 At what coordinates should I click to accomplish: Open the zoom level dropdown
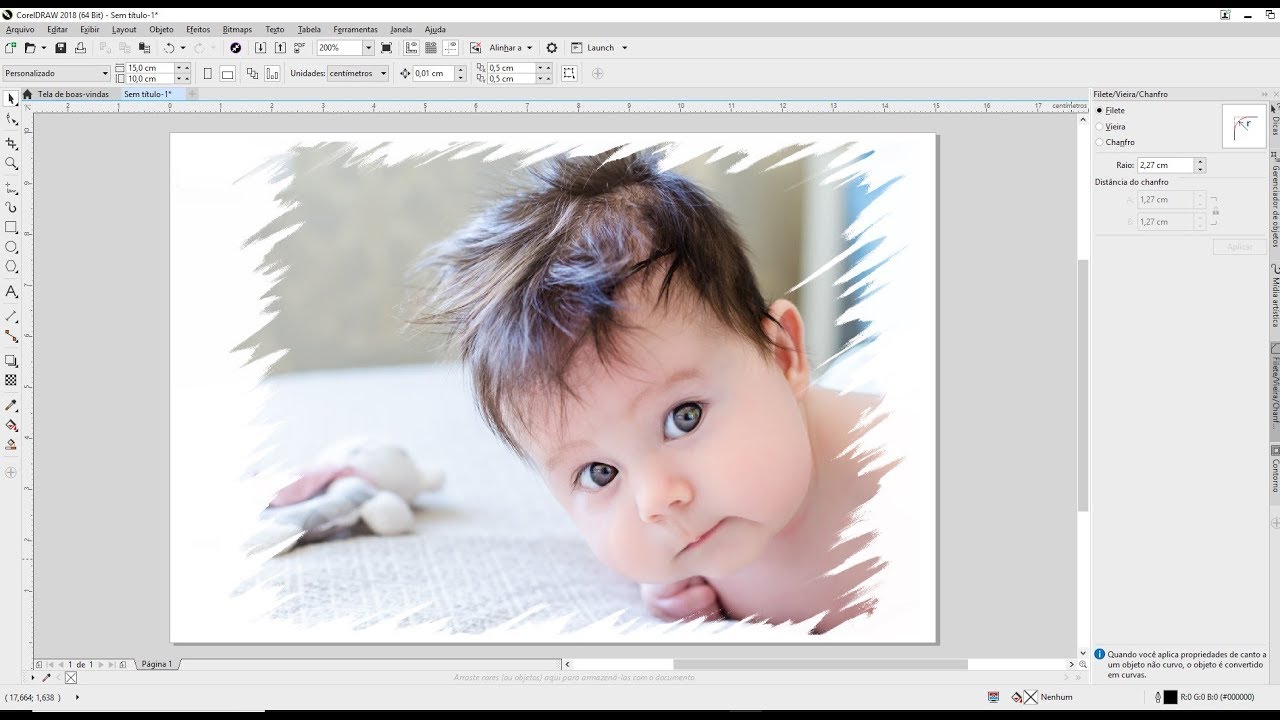(368, 48)
